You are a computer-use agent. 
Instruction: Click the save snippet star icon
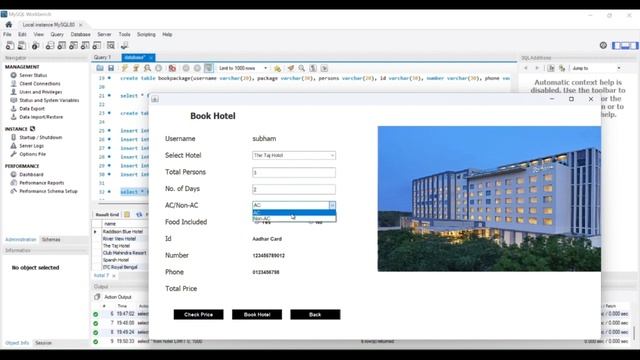tap(278, 68)
